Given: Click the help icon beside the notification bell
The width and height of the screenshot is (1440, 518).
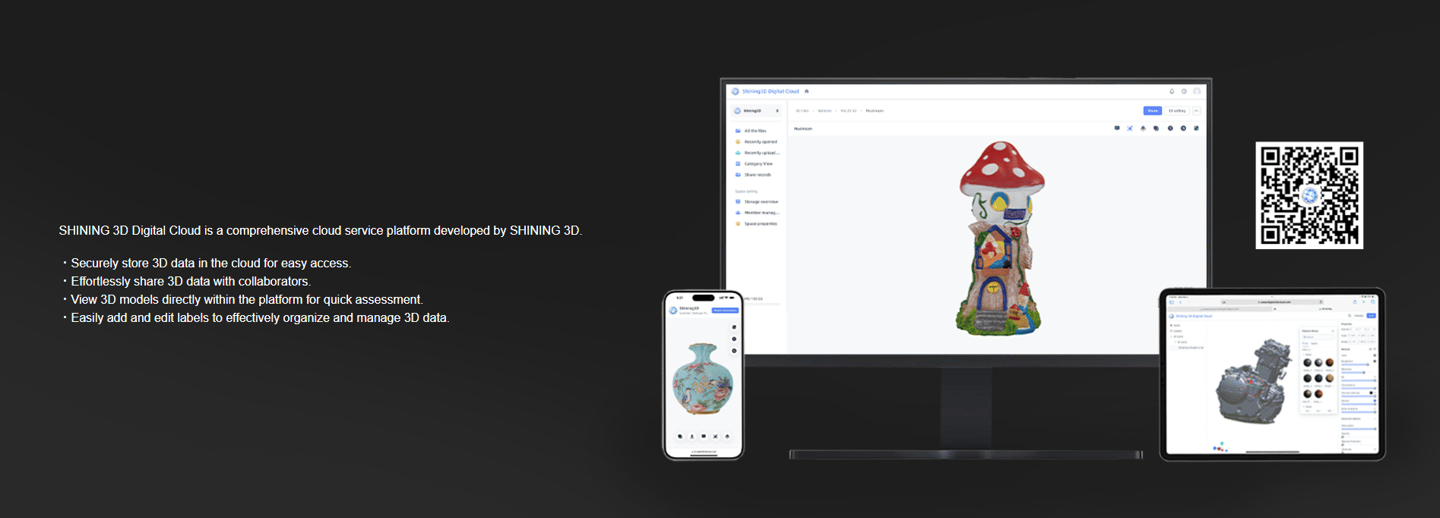Looking at the screenshot, I should click(1184, 91).
